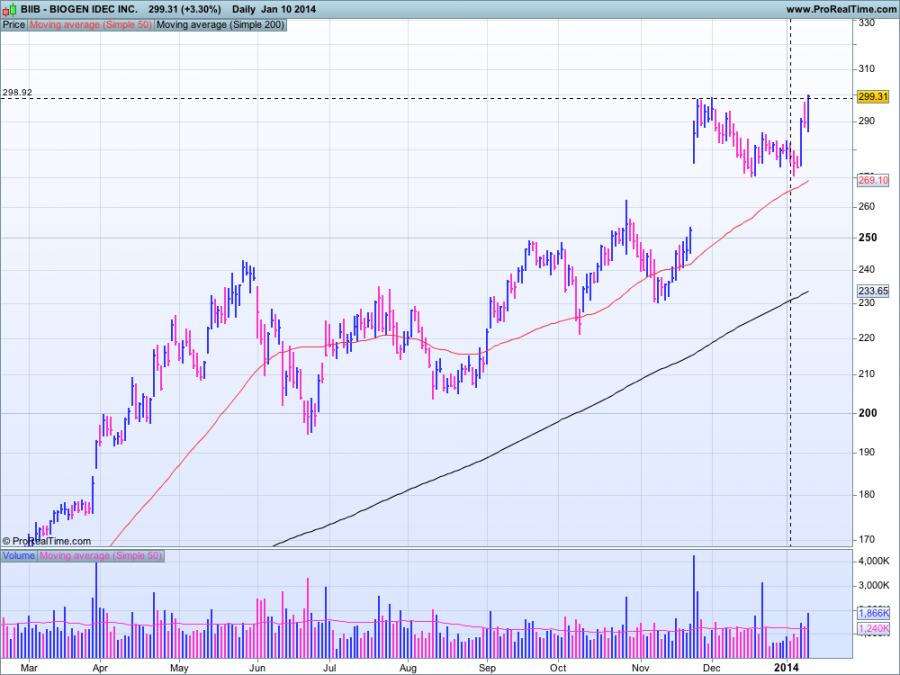Click the Jan 10 2014 date text
This screenshot has width=900, height=675.
tap(288, 9)
